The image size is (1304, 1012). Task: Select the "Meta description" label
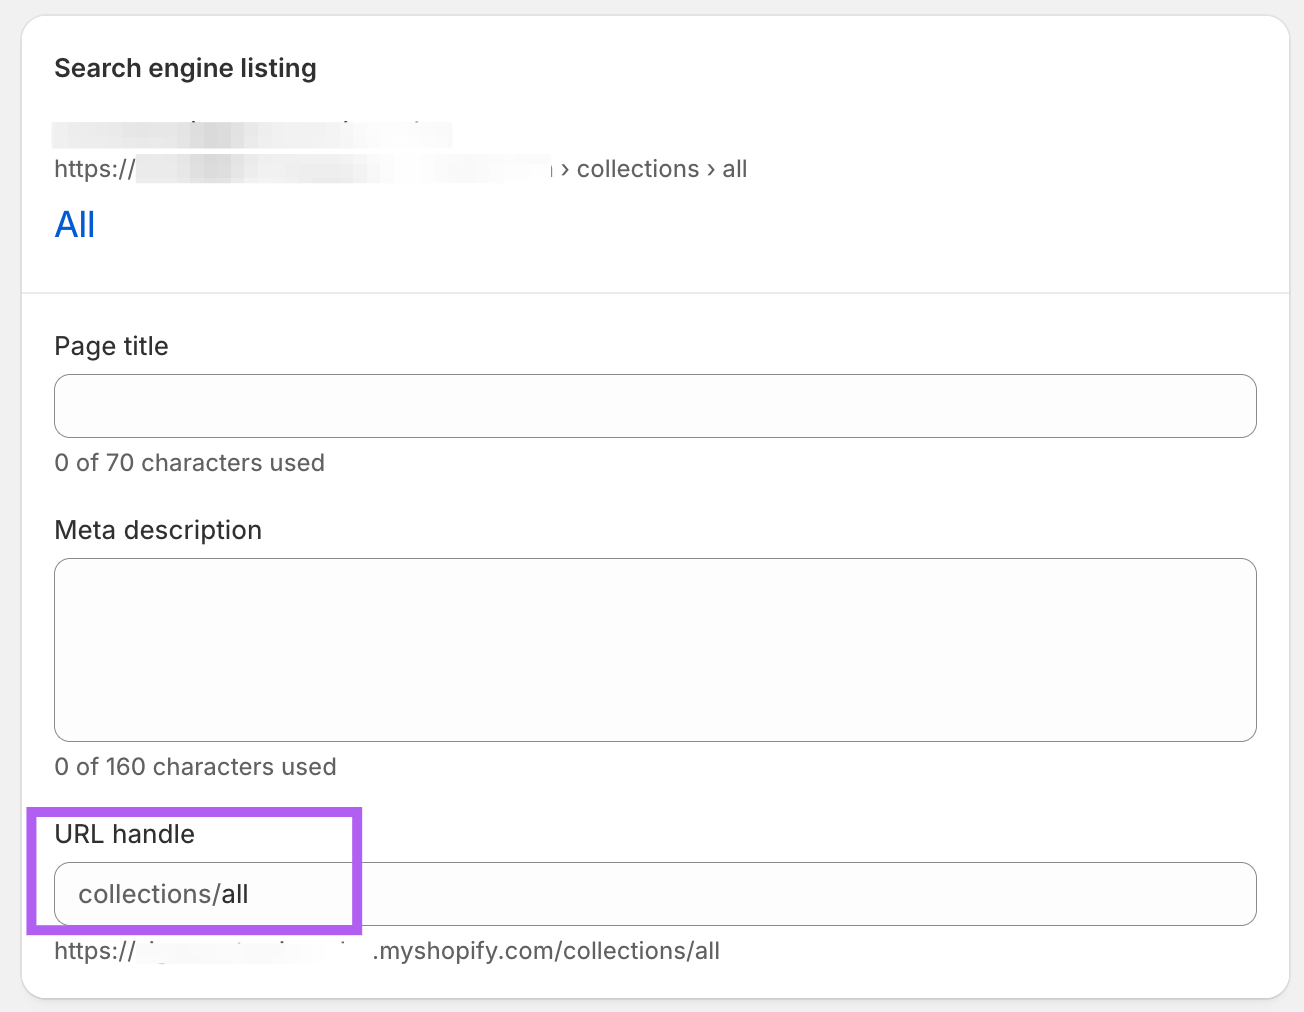coord(158,530)
